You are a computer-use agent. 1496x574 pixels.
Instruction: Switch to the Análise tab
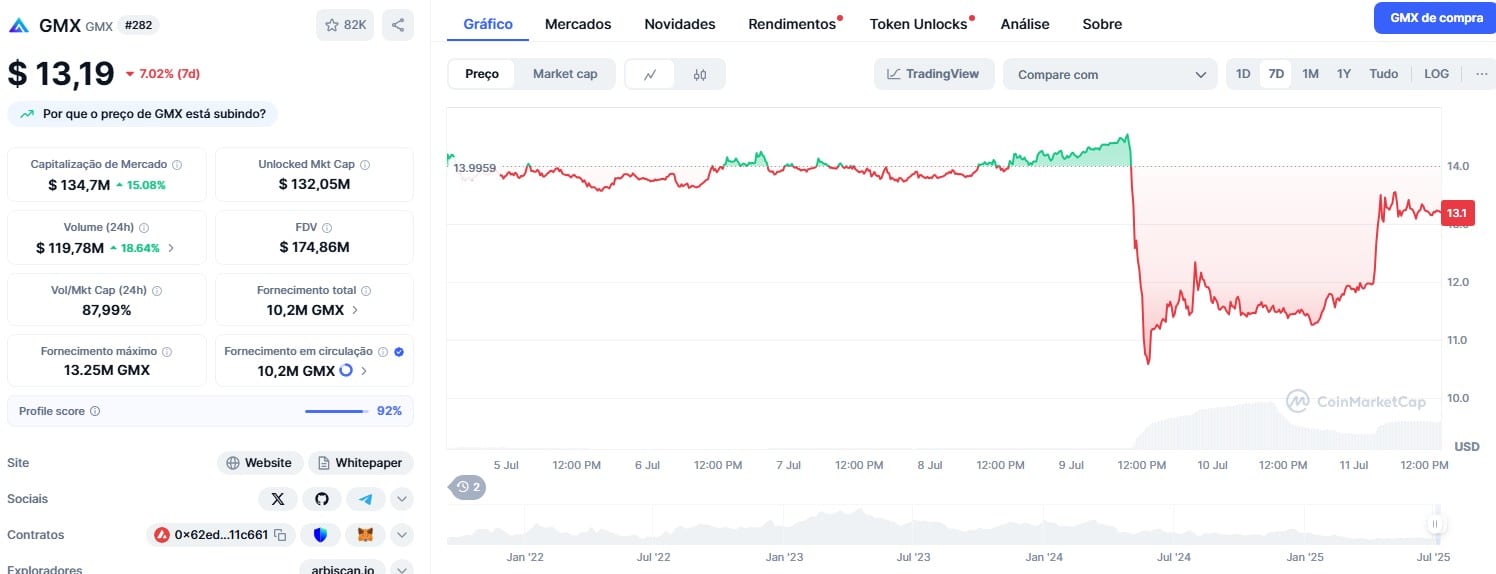1025,24
